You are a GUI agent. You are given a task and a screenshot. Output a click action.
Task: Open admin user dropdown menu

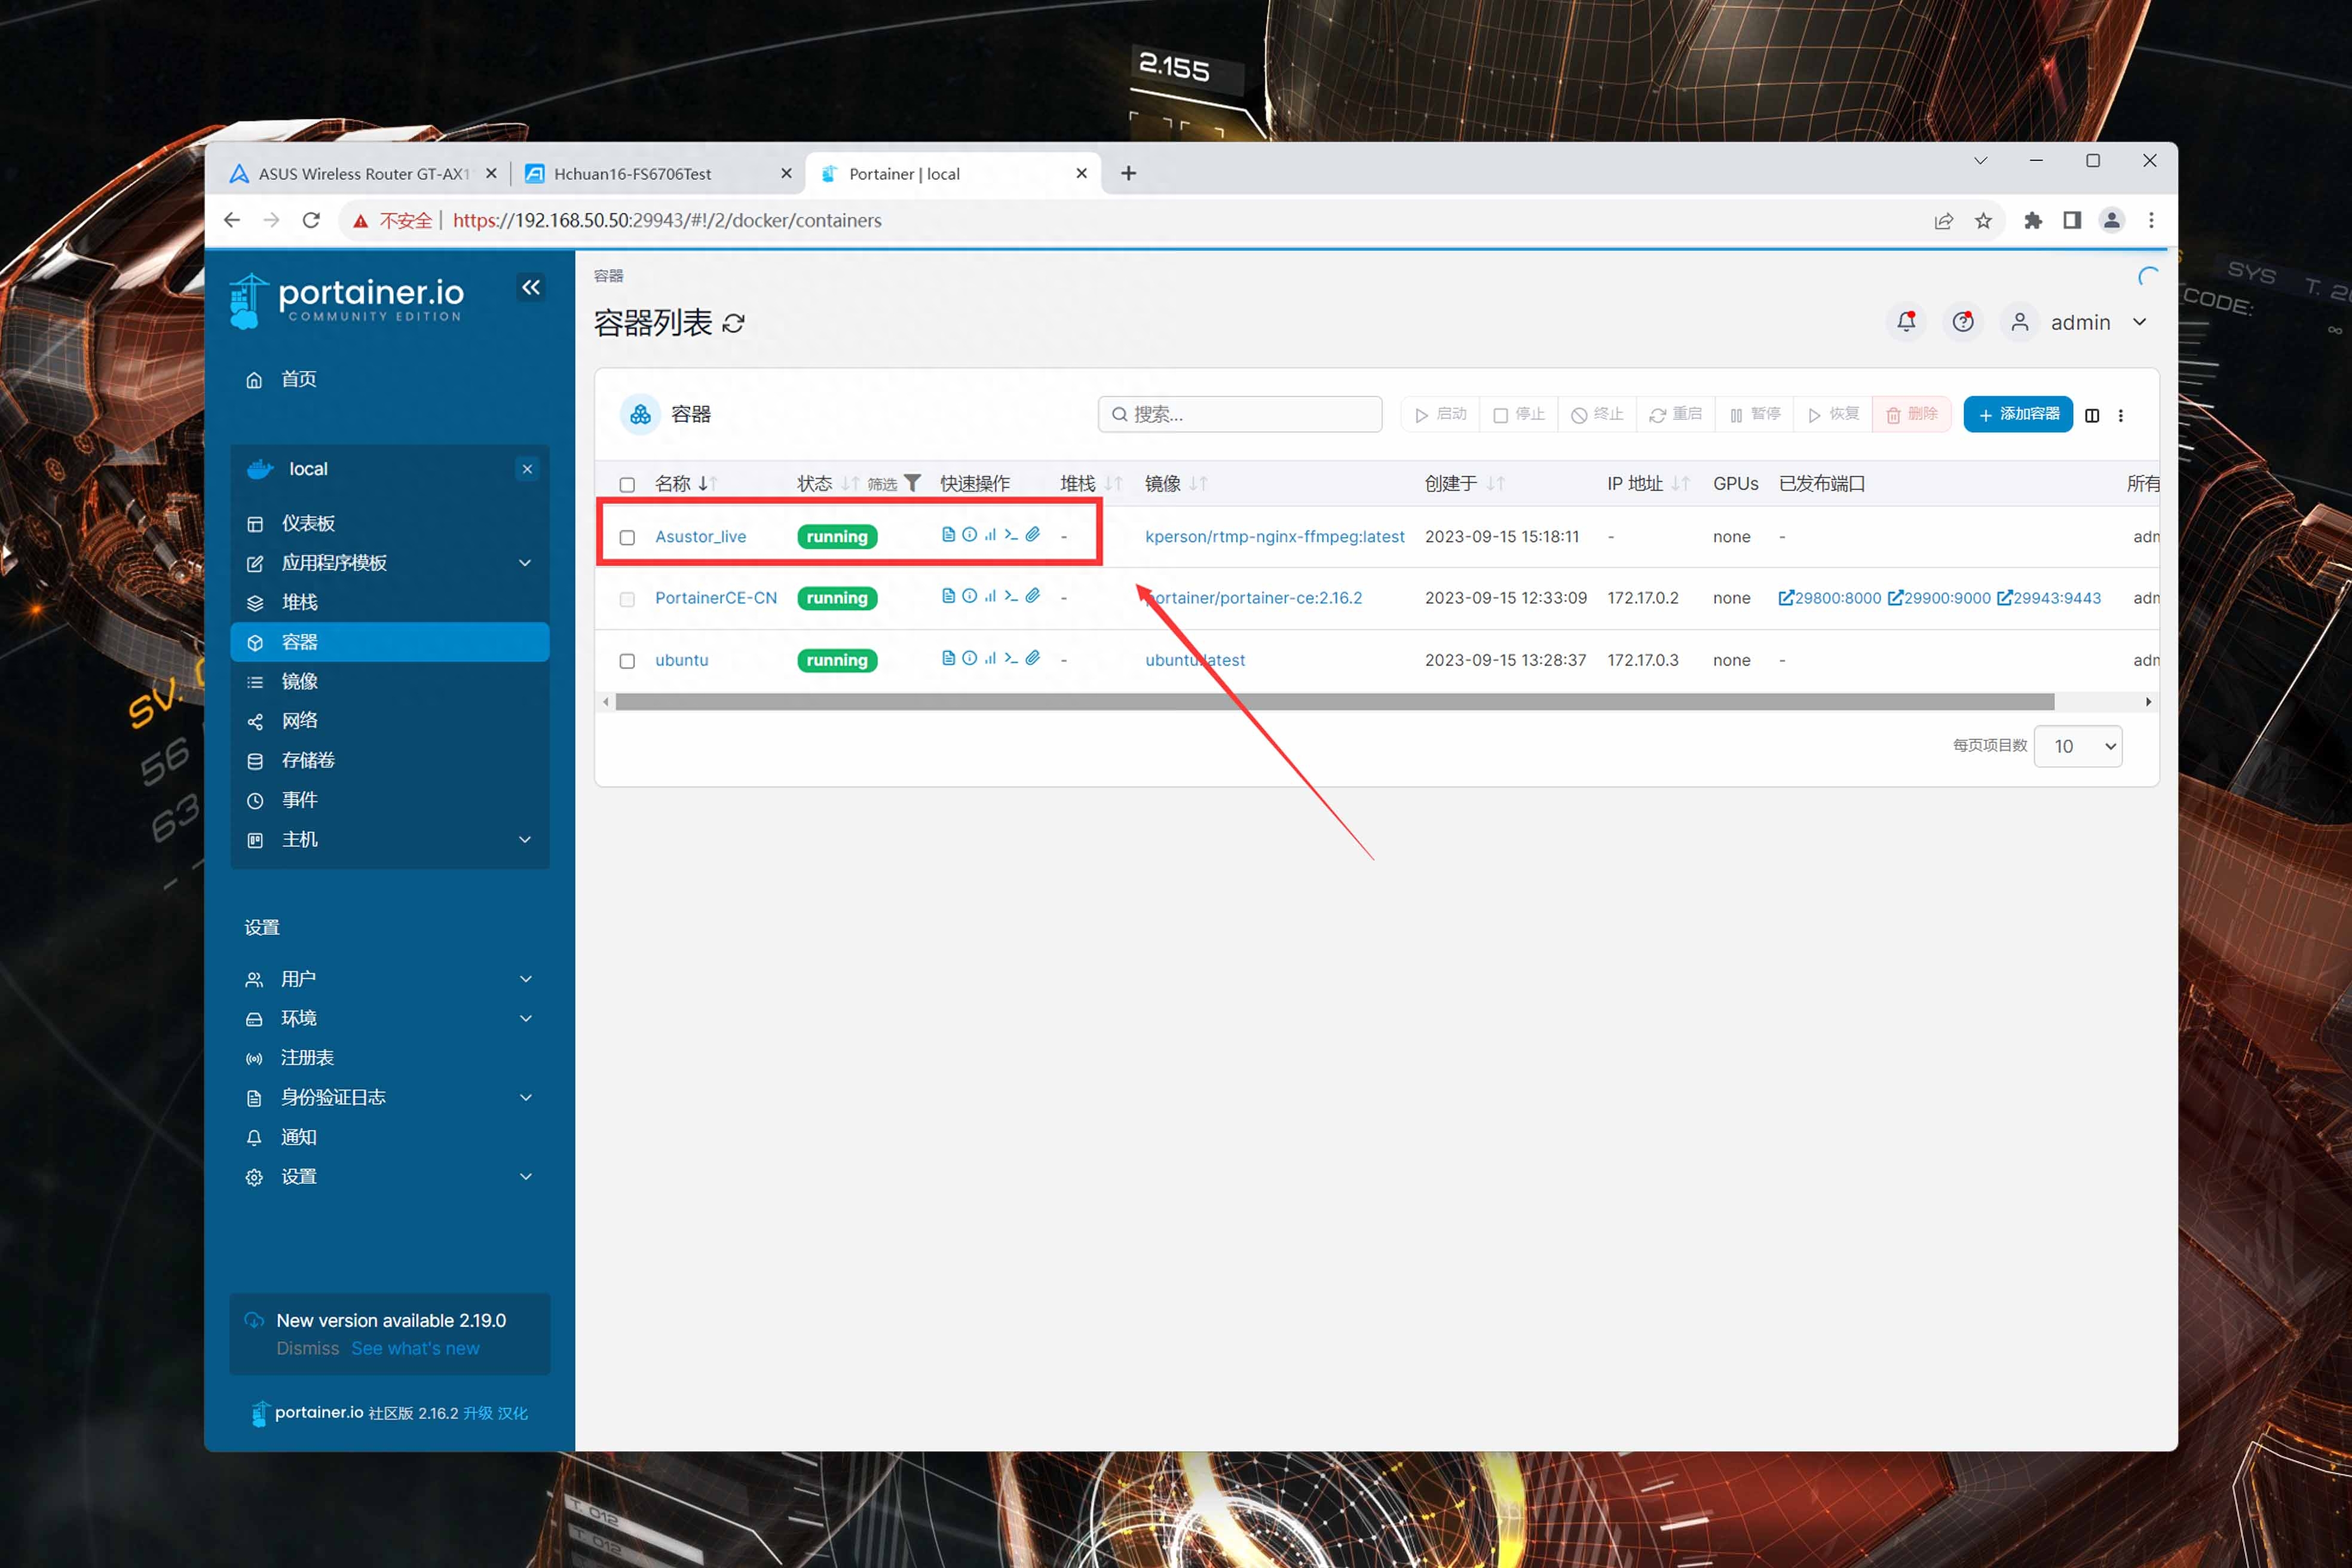(2079, 322)
